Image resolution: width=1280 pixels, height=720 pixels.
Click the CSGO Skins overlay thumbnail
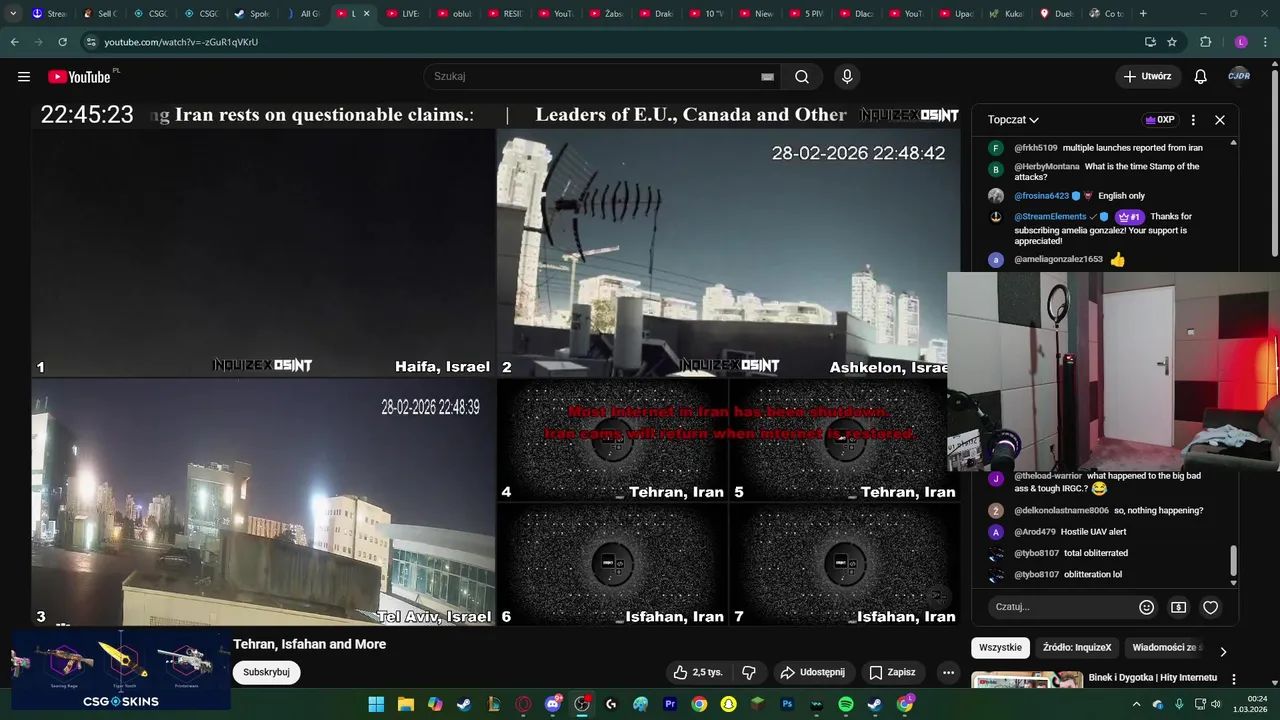(x=121, y=670)
